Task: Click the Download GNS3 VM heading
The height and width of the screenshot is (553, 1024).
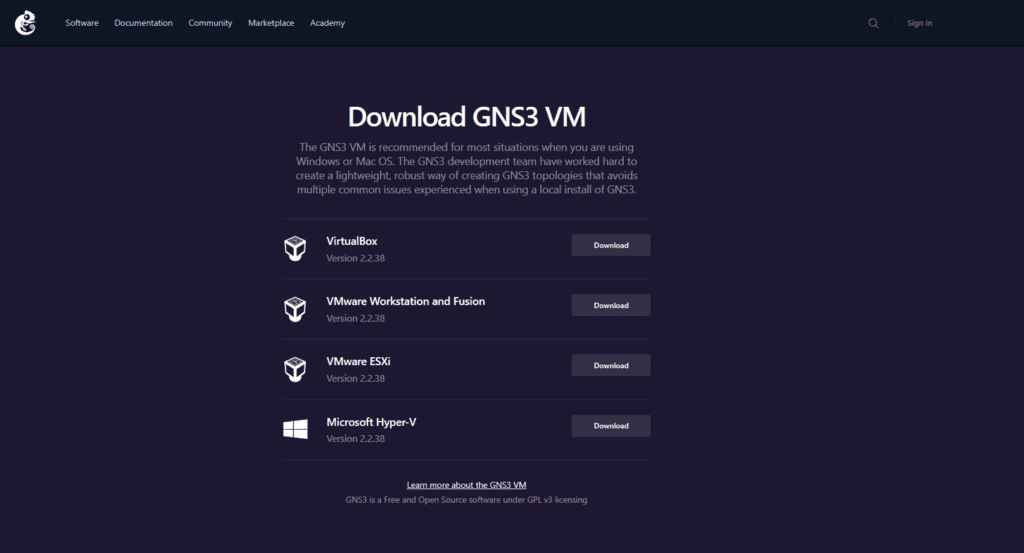Action: (x=466, y=117)
